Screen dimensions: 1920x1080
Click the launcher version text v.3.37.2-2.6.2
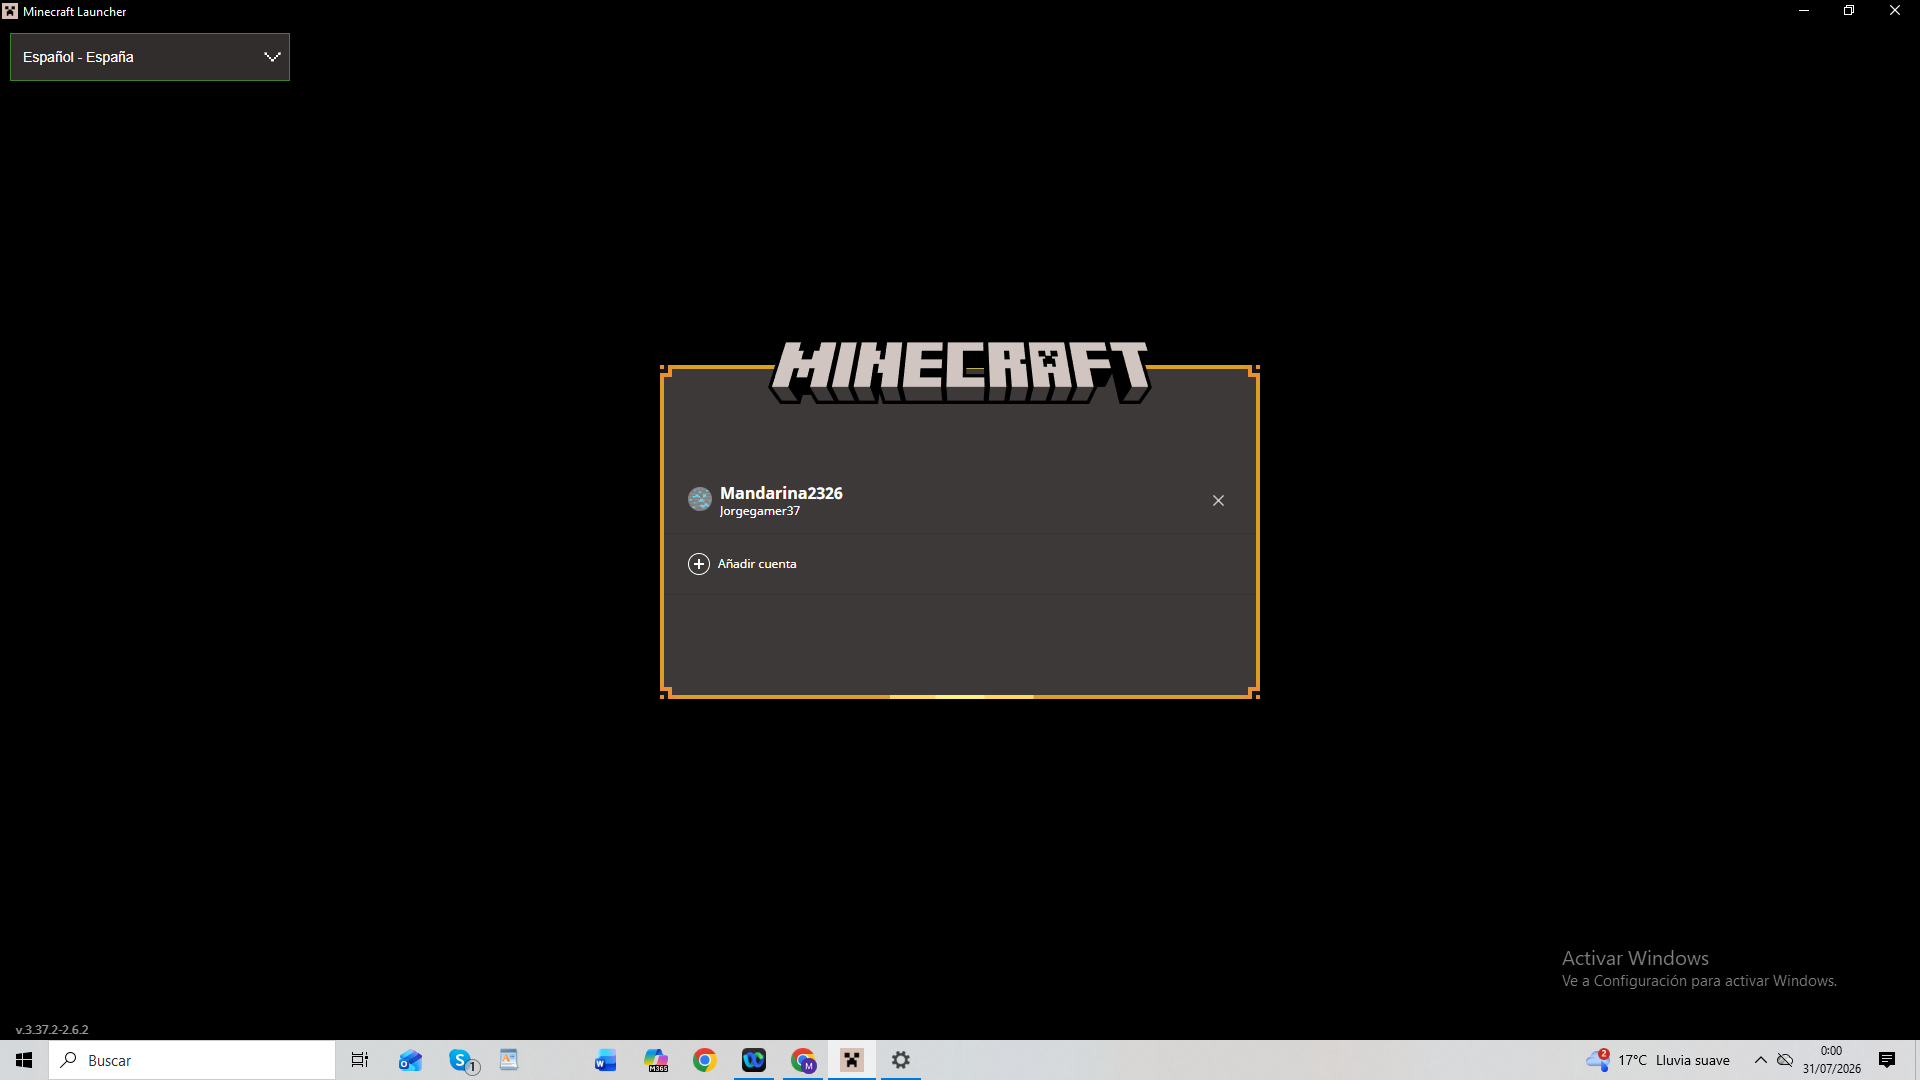(x=52, y=1029)
